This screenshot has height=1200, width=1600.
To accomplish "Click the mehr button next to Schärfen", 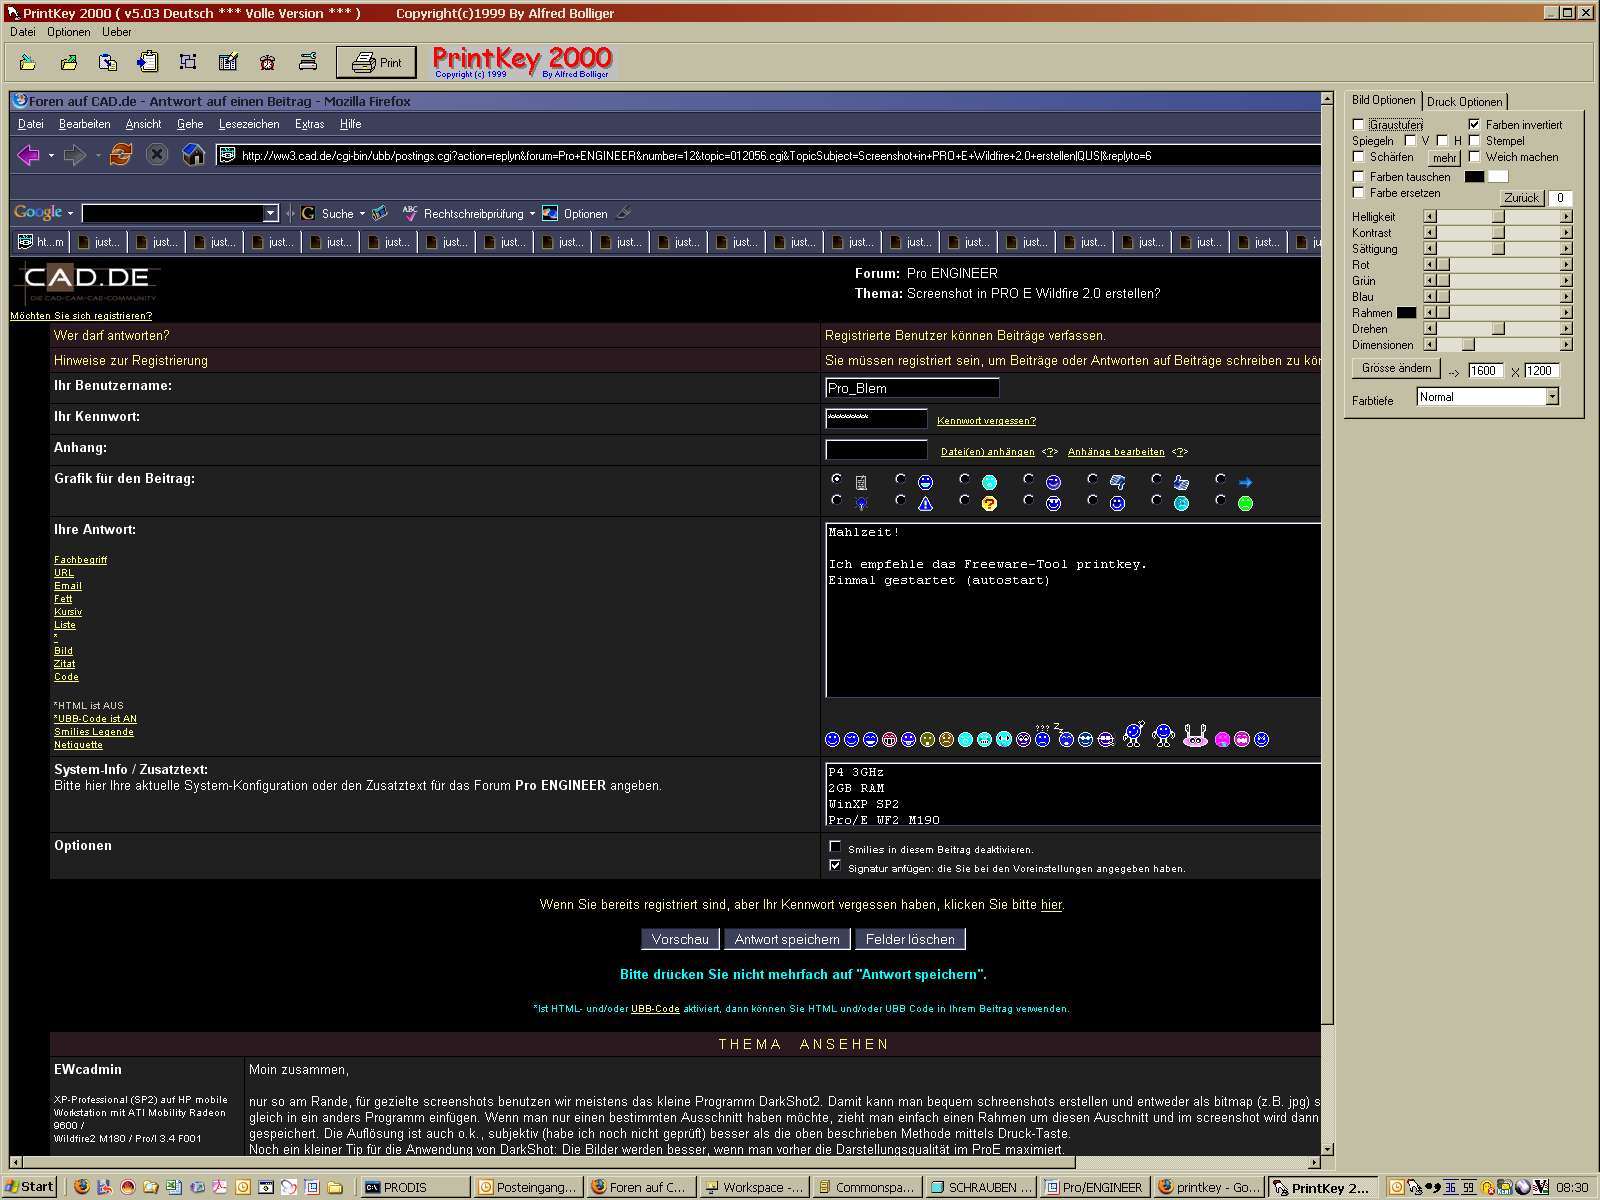I will [1444, 158].
